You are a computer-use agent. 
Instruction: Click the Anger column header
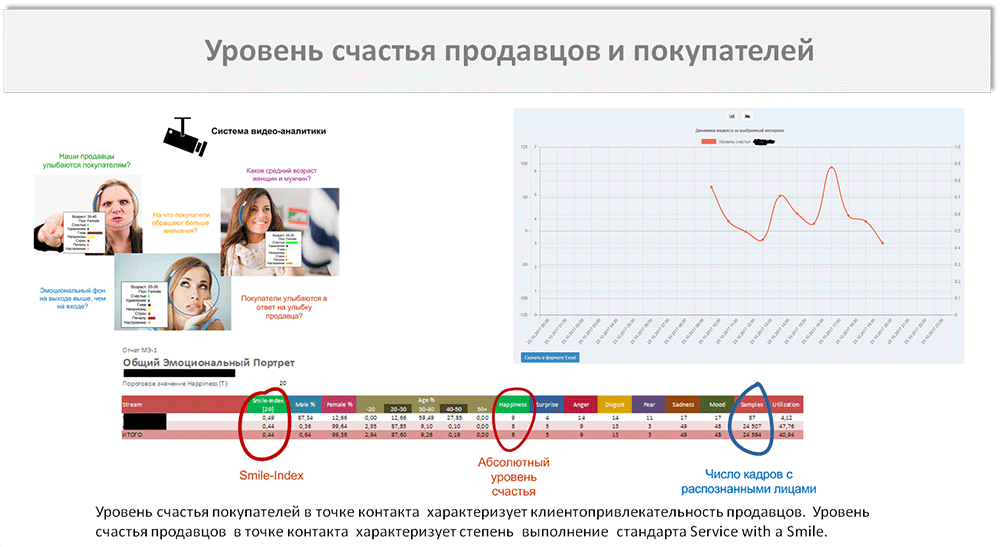click(x=580, y=405)
